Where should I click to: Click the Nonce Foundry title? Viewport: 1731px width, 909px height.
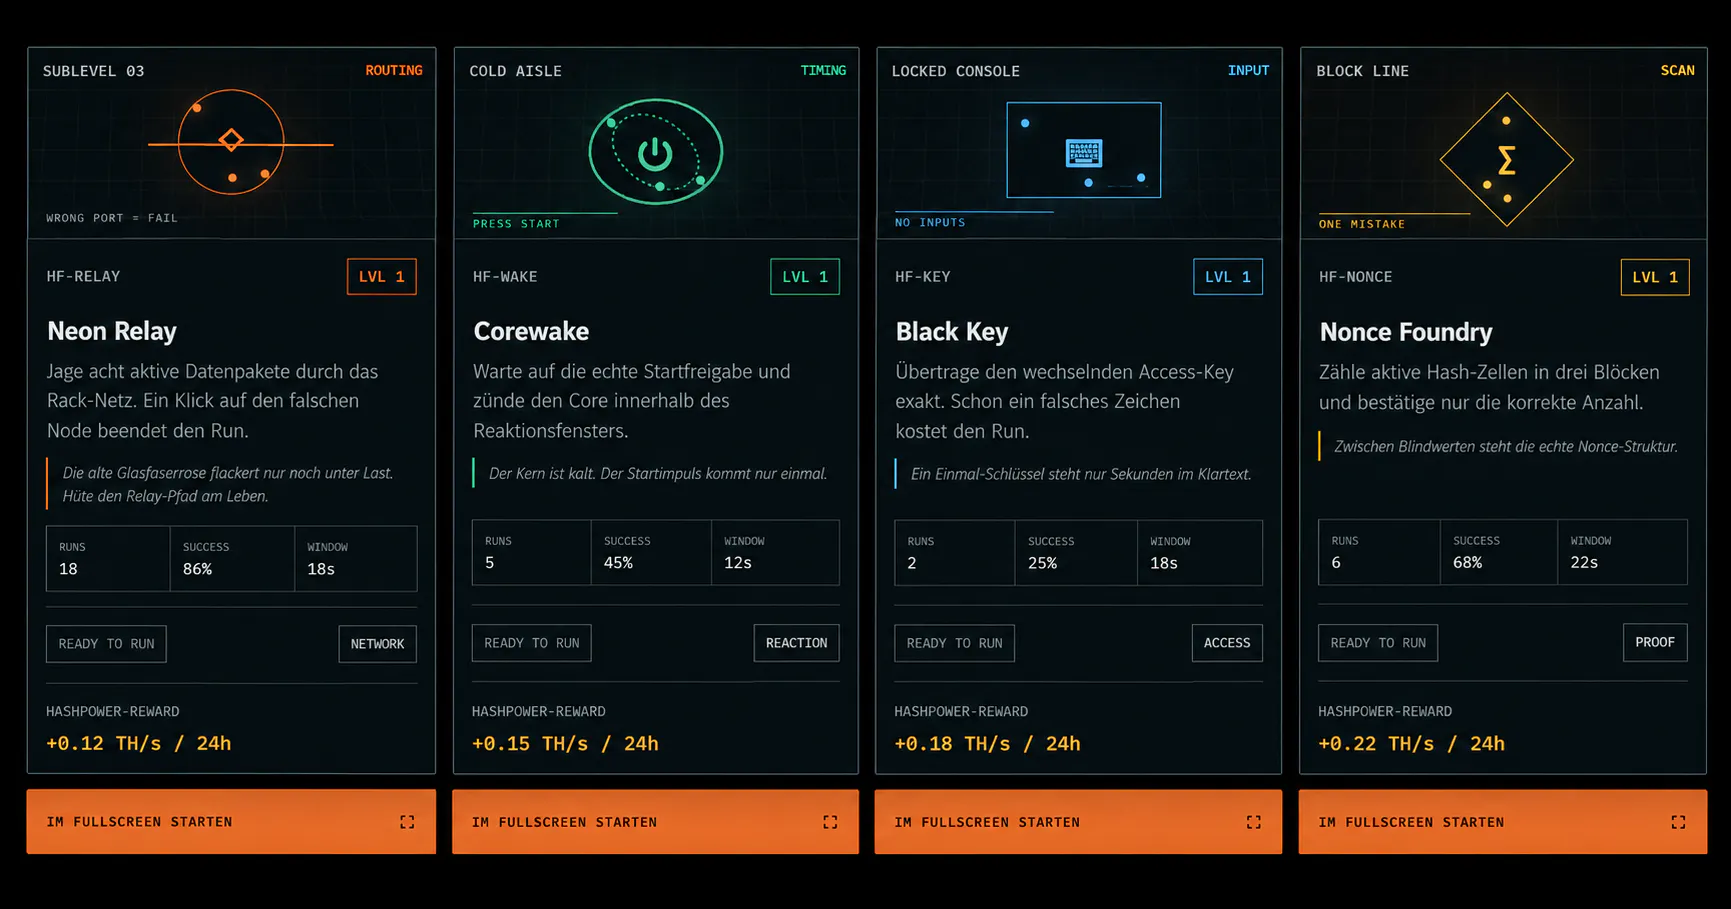click(x=1406, y=332)
